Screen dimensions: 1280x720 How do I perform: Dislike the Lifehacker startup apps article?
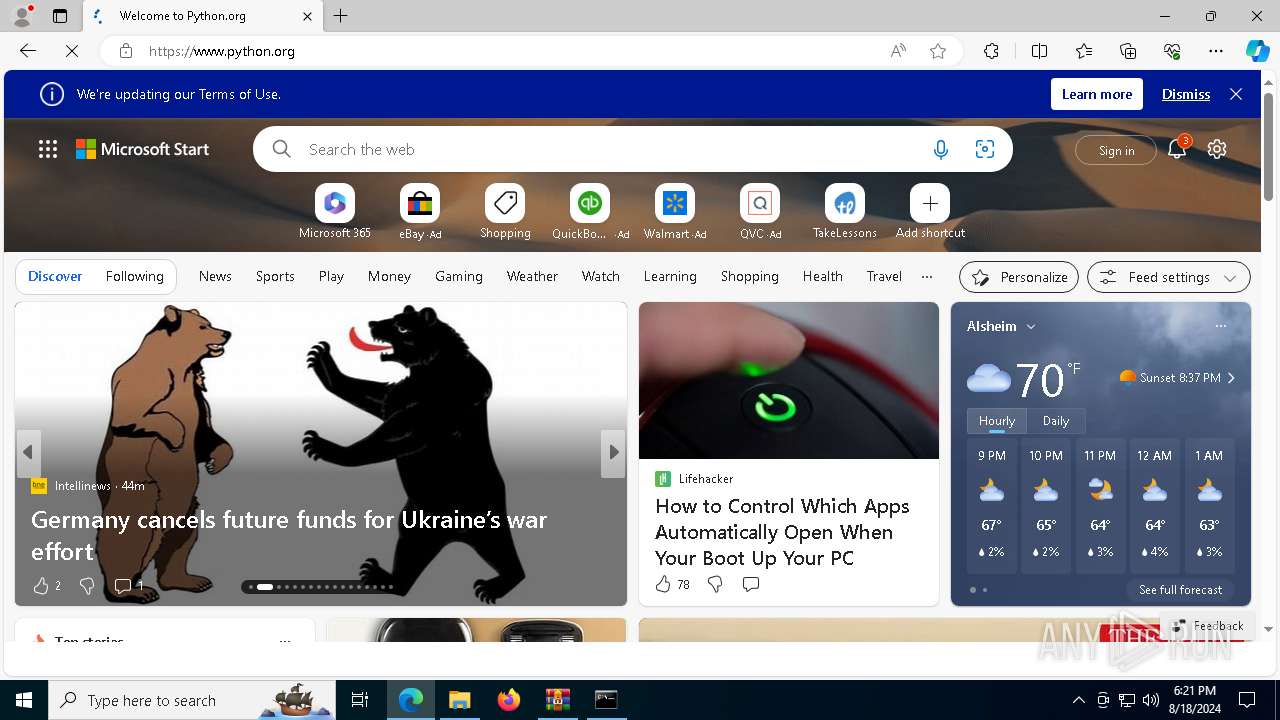point(715,584)
